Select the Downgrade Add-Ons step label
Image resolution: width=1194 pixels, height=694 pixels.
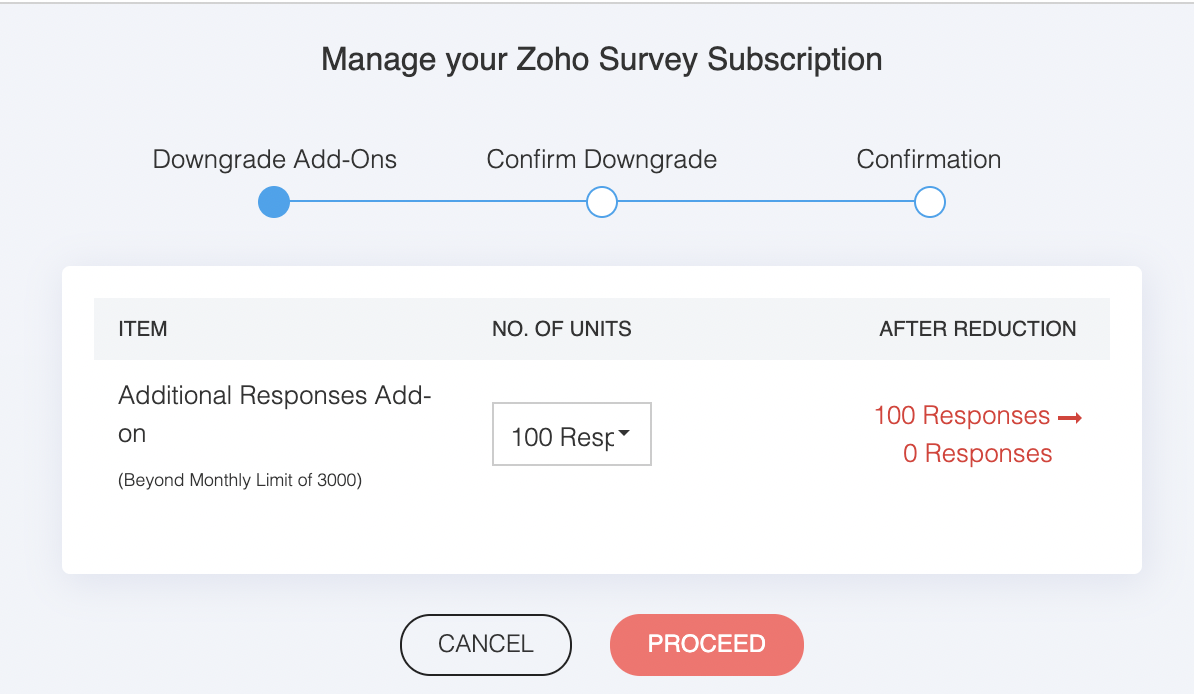coord(274,160)
